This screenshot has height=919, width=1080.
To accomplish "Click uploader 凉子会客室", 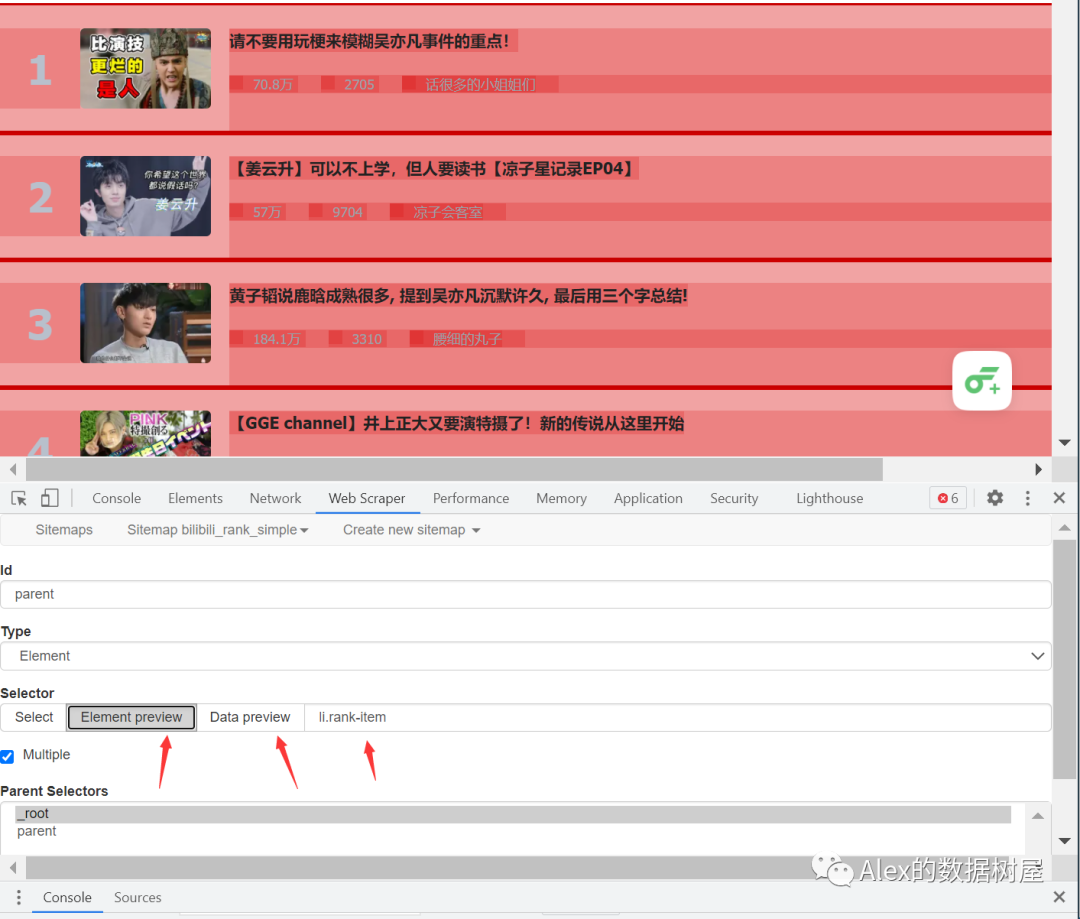I will [448, 211].
